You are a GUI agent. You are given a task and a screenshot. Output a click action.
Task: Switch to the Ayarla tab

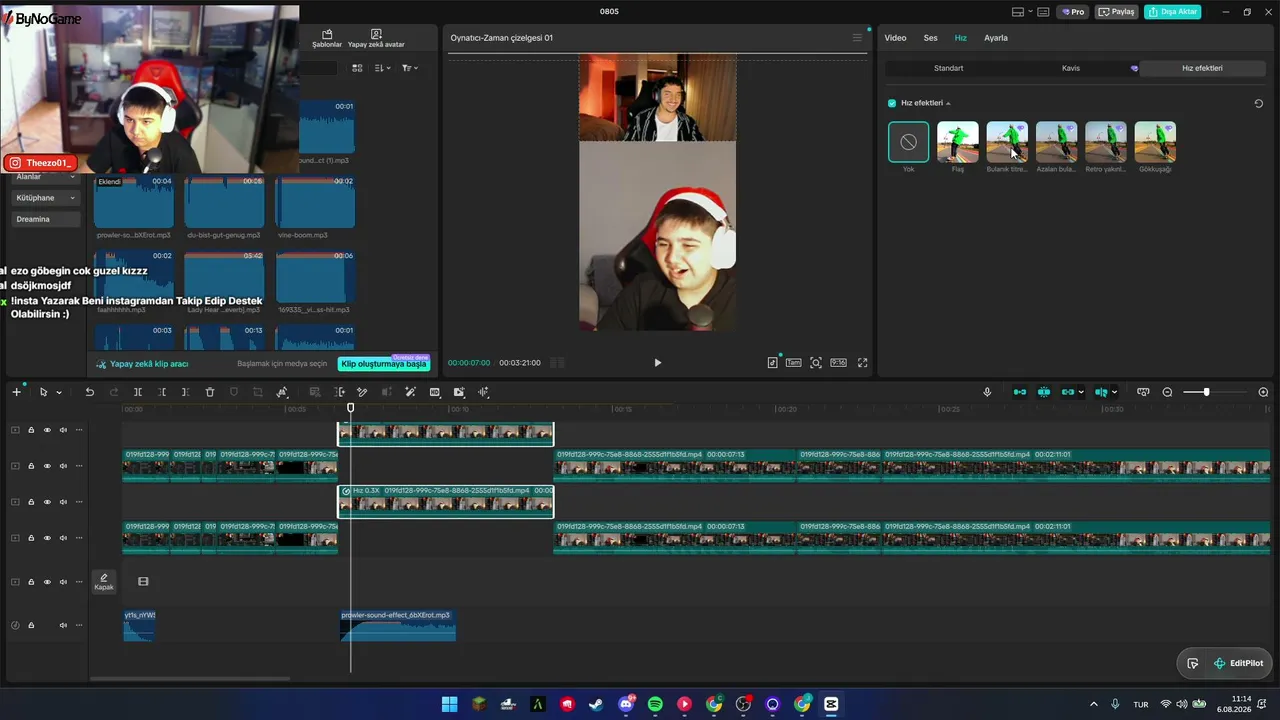click(x=996, y=38)
